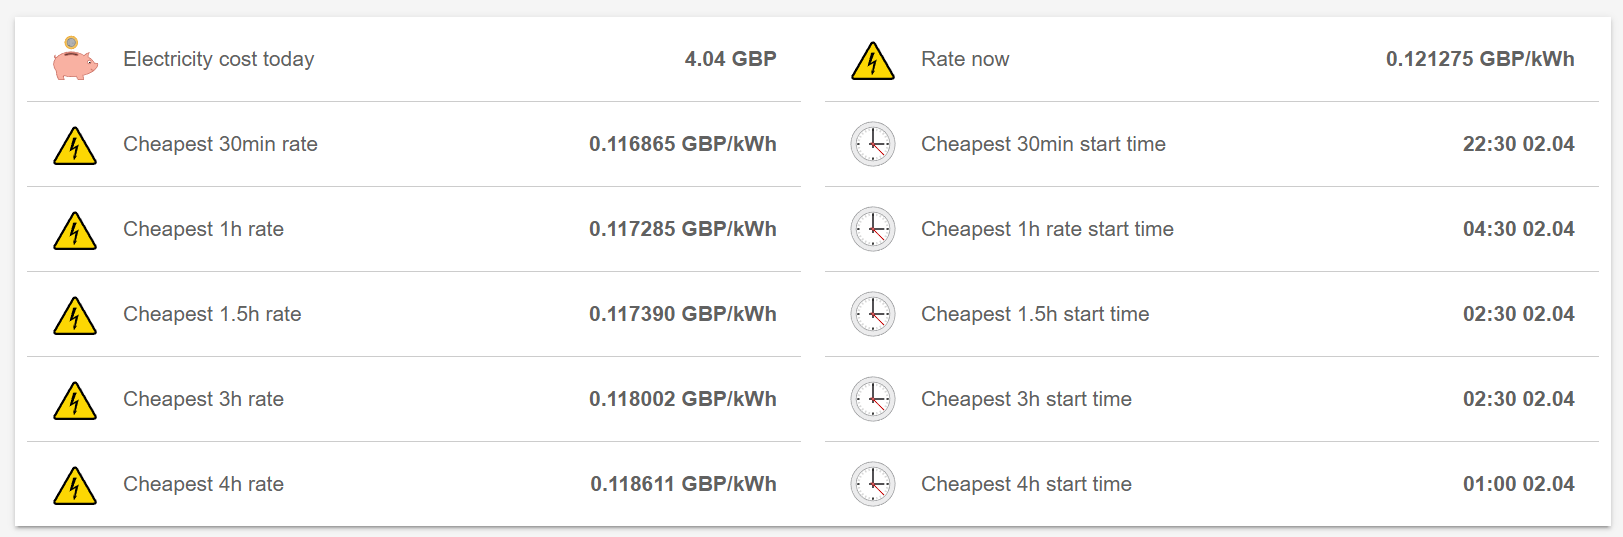Click the Cheapest 1.5h rate lightning icon
This screenshot has width=1623, height=537.
pyautogui.click(x=75, y=316)
